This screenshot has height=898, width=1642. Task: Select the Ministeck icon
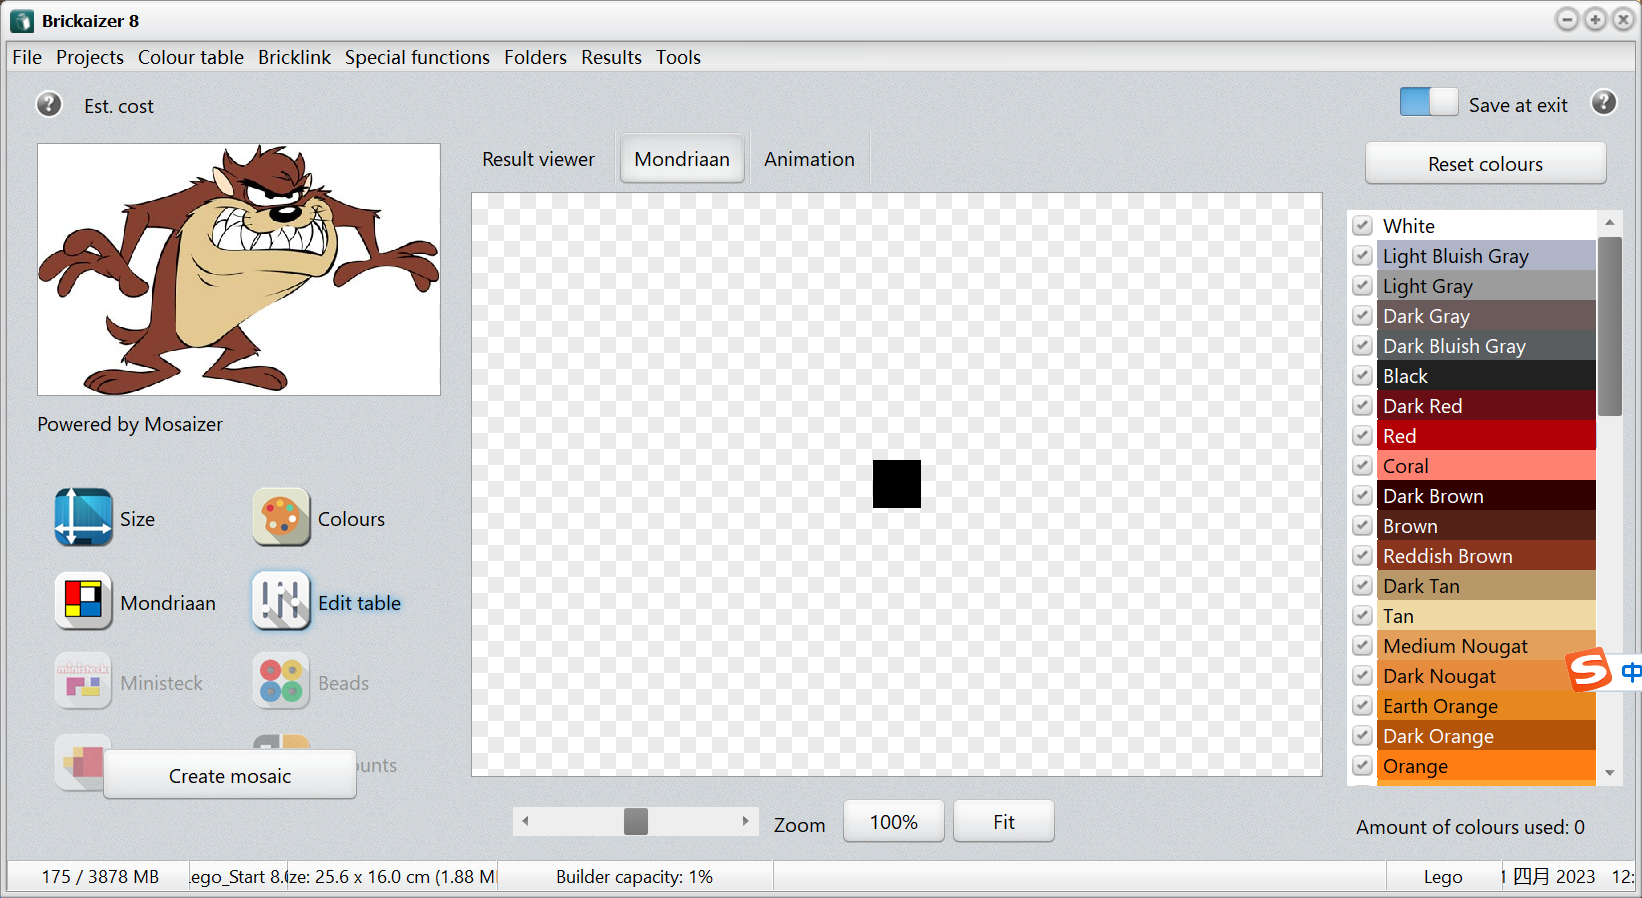coord(83,682)
